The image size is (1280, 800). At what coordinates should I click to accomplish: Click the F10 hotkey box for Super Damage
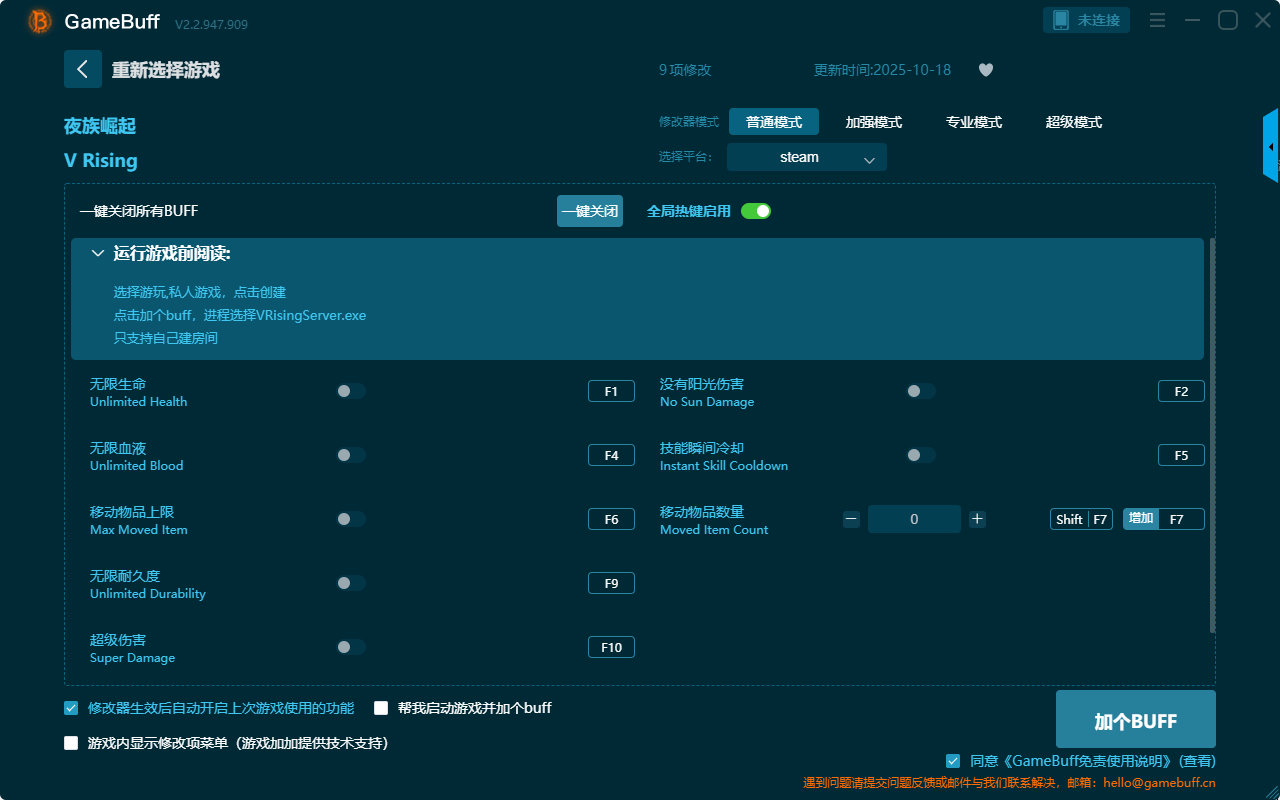click(611, 647)
